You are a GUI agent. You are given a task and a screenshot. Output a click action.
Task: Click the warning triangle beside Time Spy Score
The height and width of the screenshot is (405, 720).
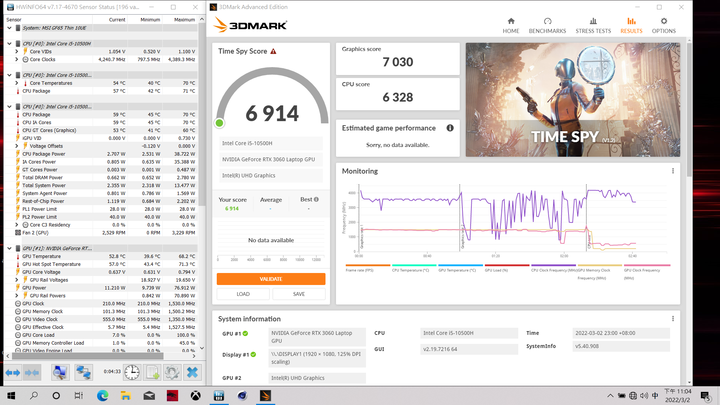click(273, 51)
